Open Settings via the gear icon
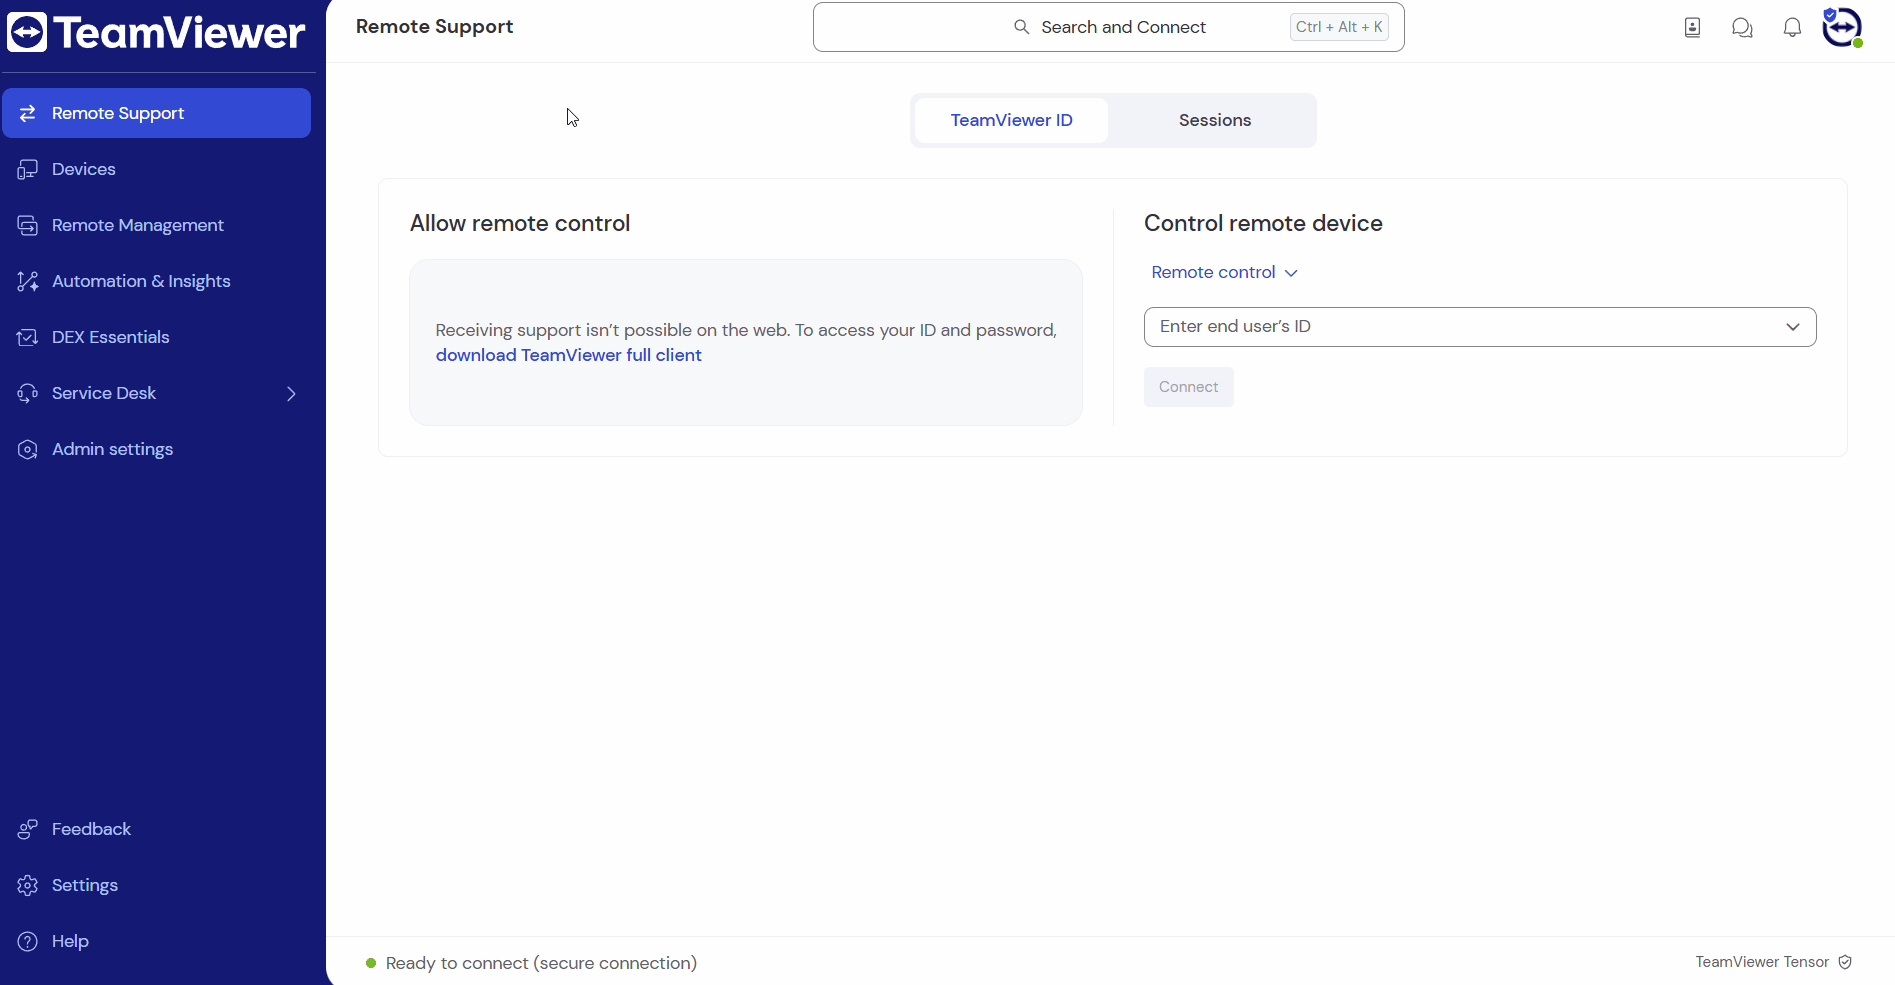This screenshot has width=1895, height=985. (28, 886)
